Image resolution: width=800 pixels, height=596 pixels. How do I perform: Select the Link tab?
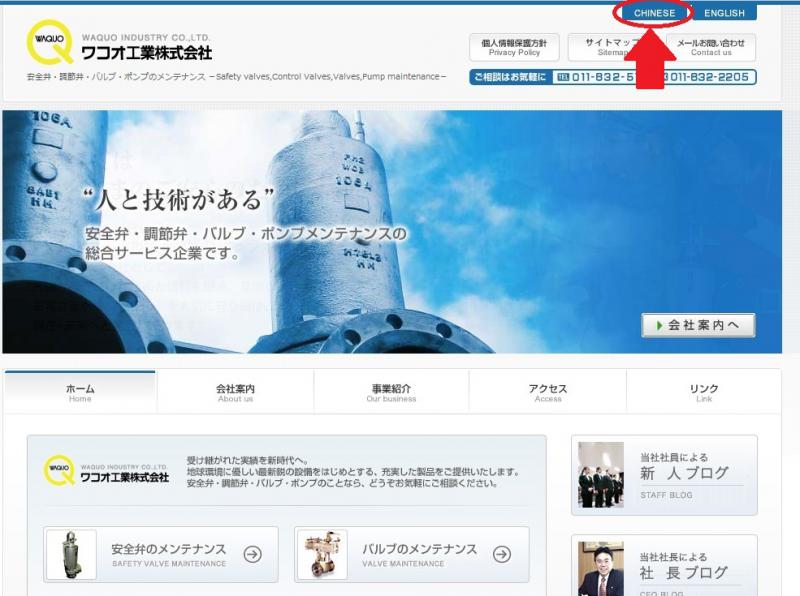(704, 392)
